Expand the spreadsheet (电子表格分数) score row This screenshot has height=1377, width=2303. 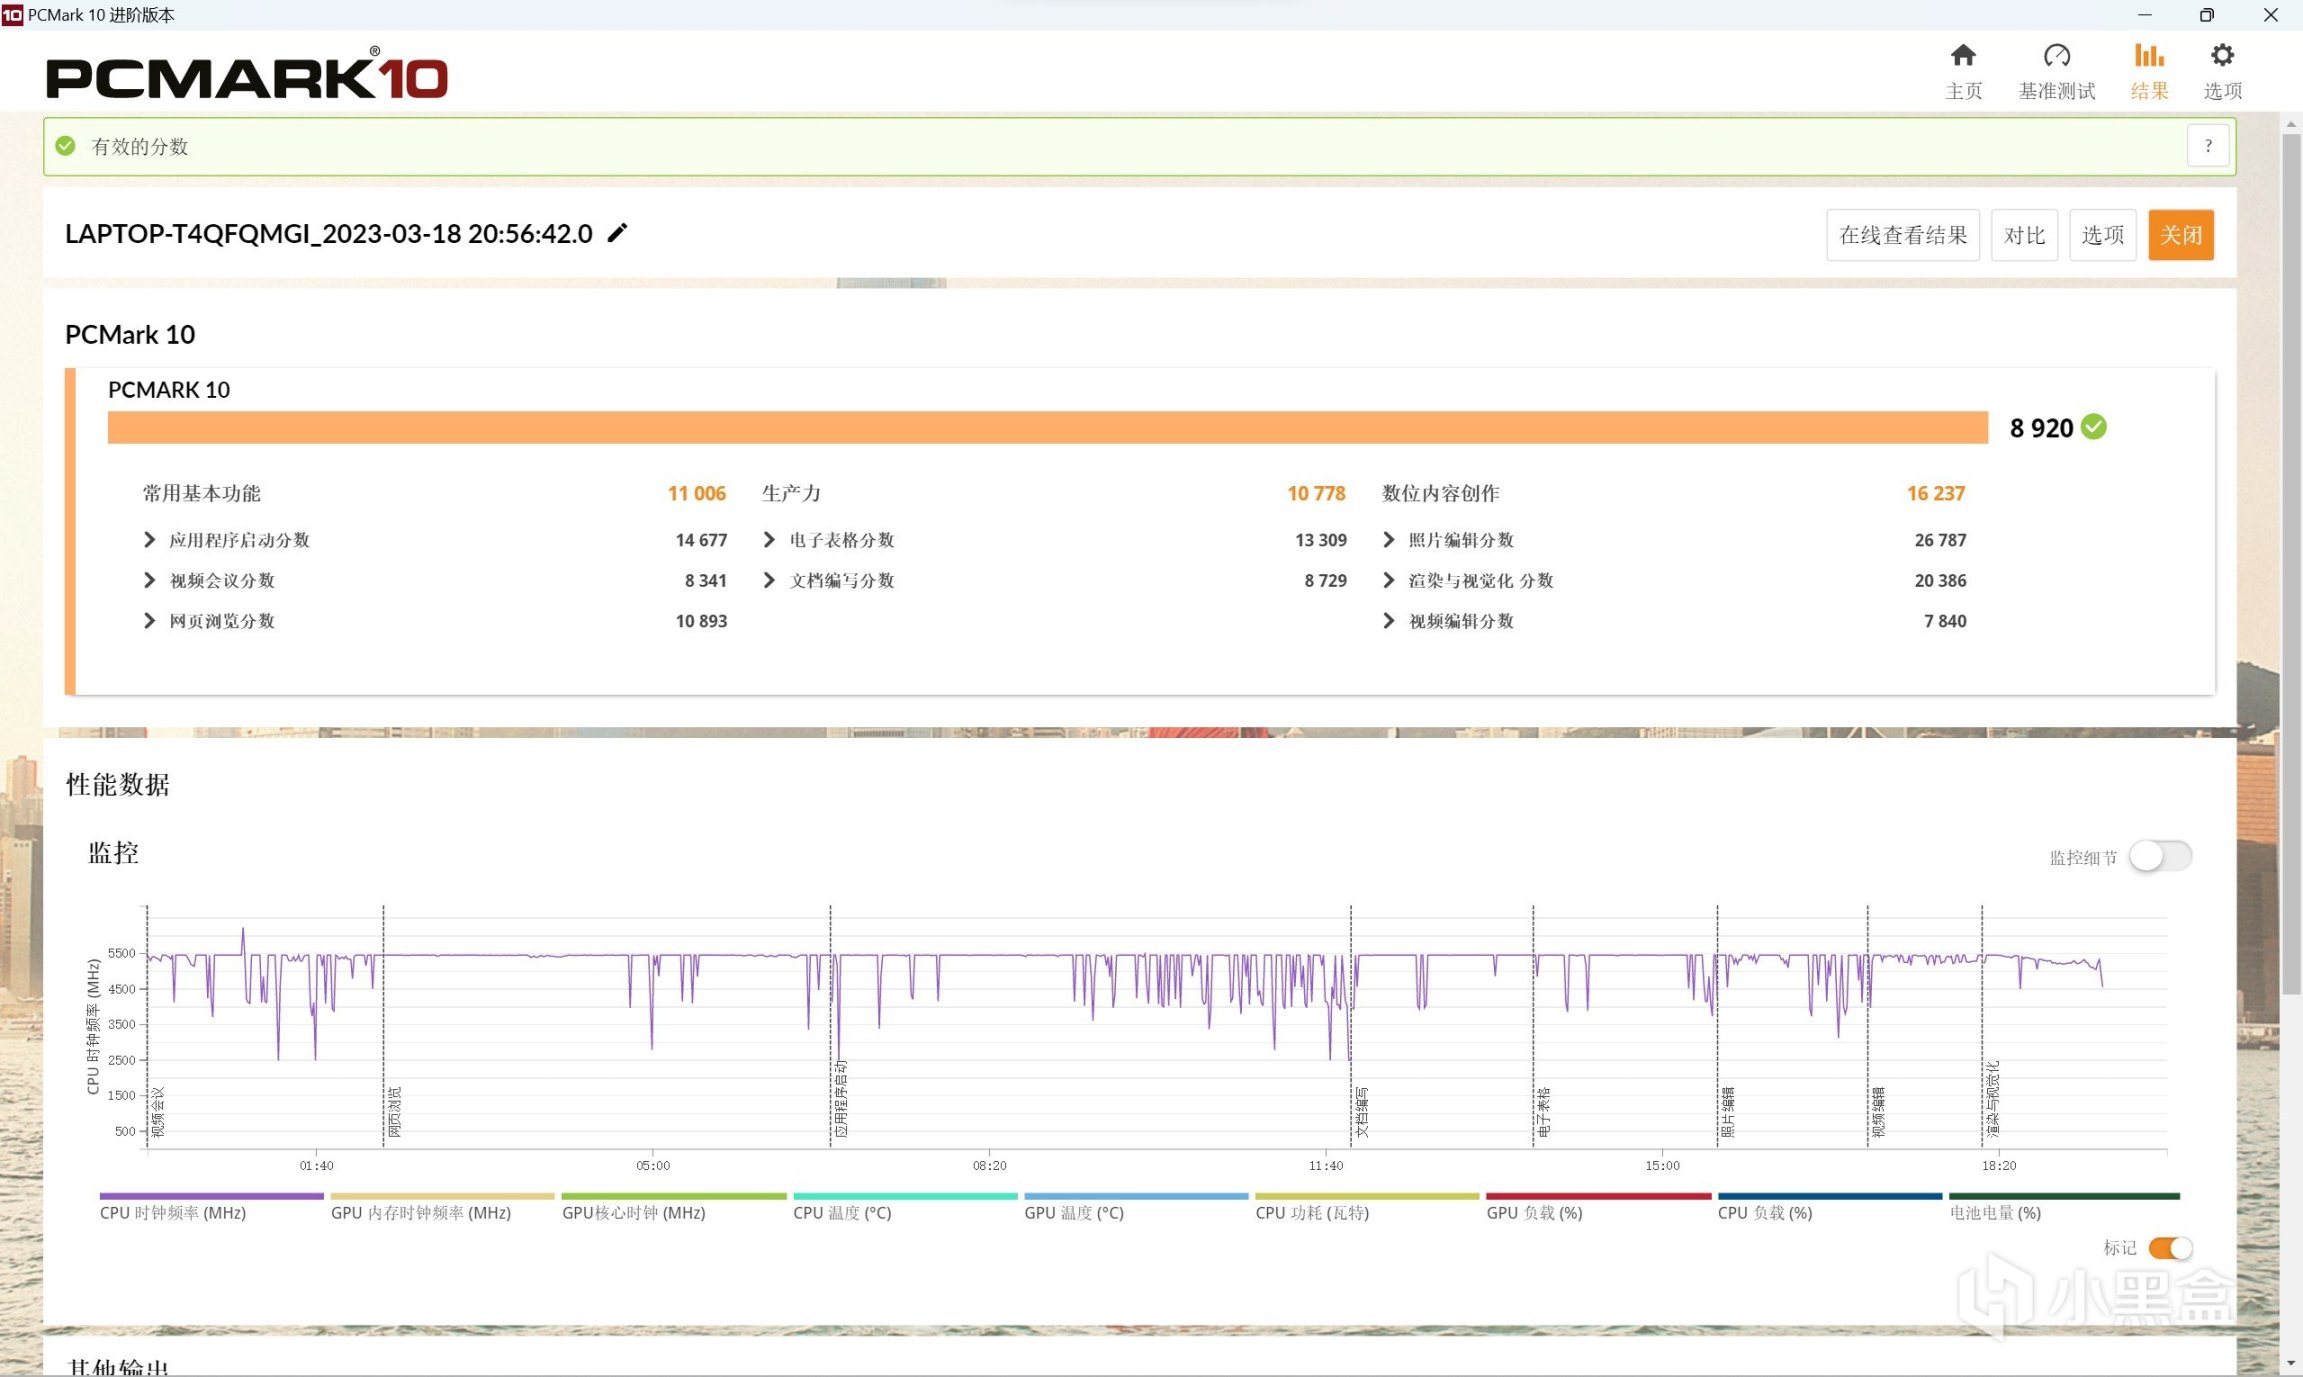tap(769, 540)
